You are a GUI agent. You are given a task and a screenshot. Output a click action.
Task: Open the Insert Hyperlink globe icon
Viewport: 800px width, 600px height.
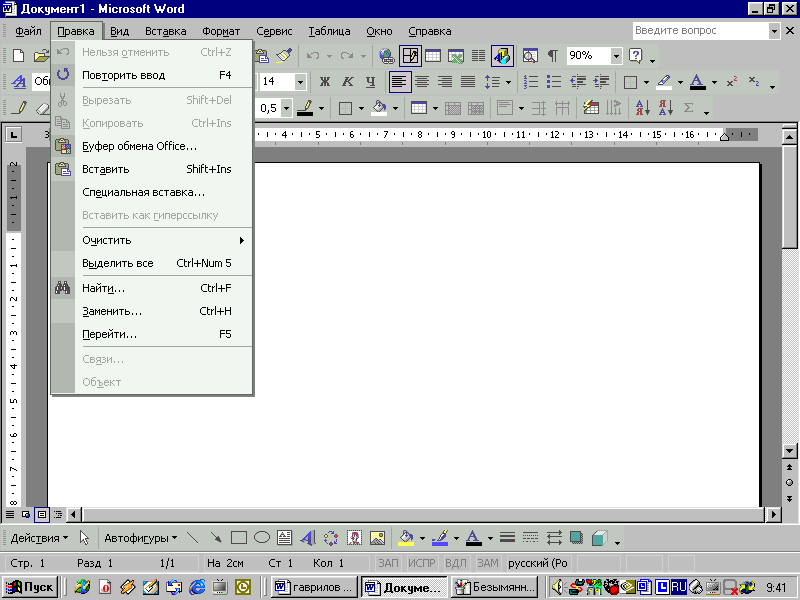(x=387, y=56)
